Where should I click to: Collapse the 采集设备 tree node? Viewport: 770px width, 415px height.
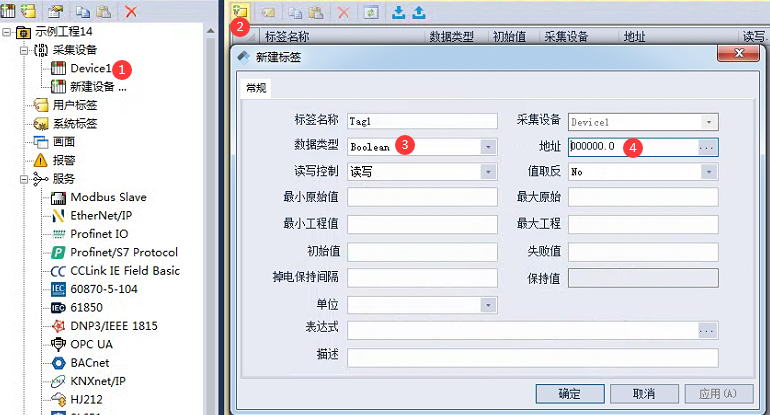click(x=24, y=50)
